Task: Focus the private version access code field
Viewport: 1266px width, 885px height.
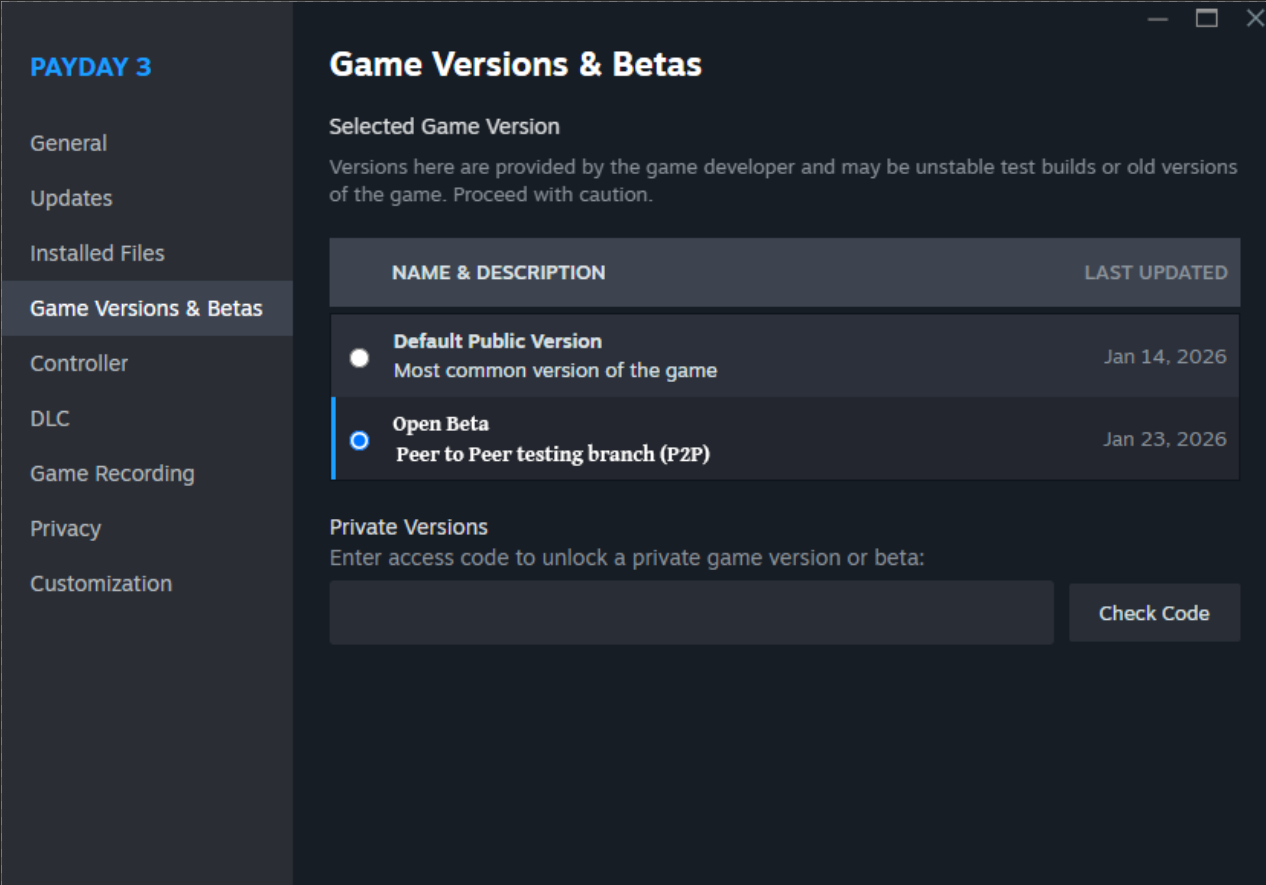Action: (x=691, y=613)
